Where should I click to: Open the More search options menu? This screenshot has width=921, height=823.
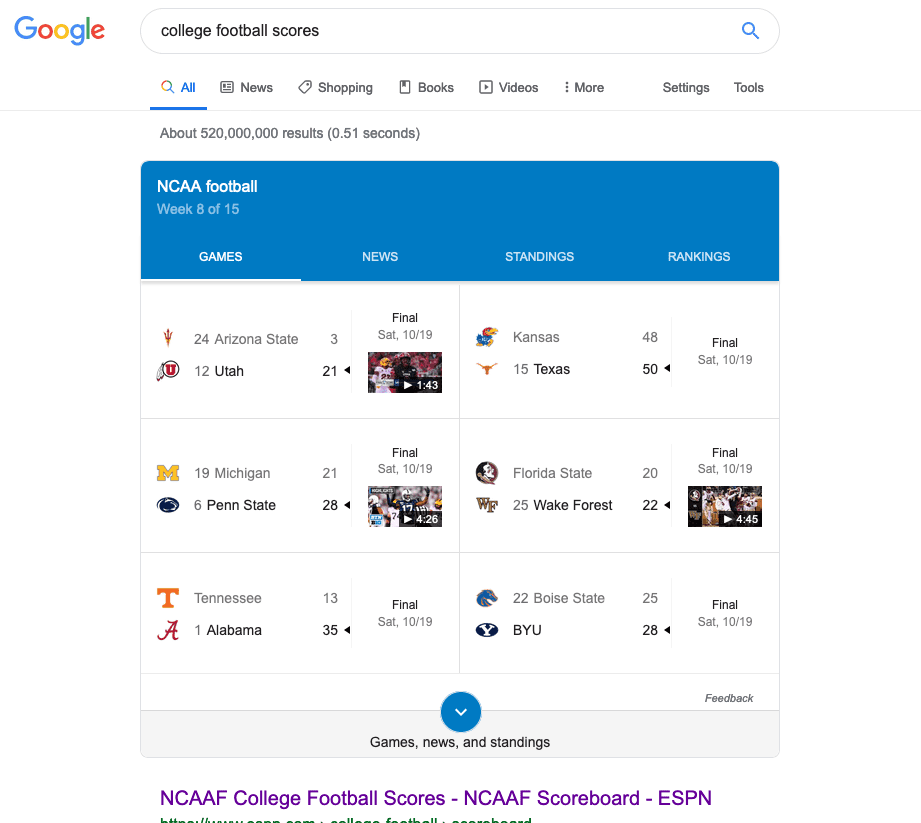point(584,88)
